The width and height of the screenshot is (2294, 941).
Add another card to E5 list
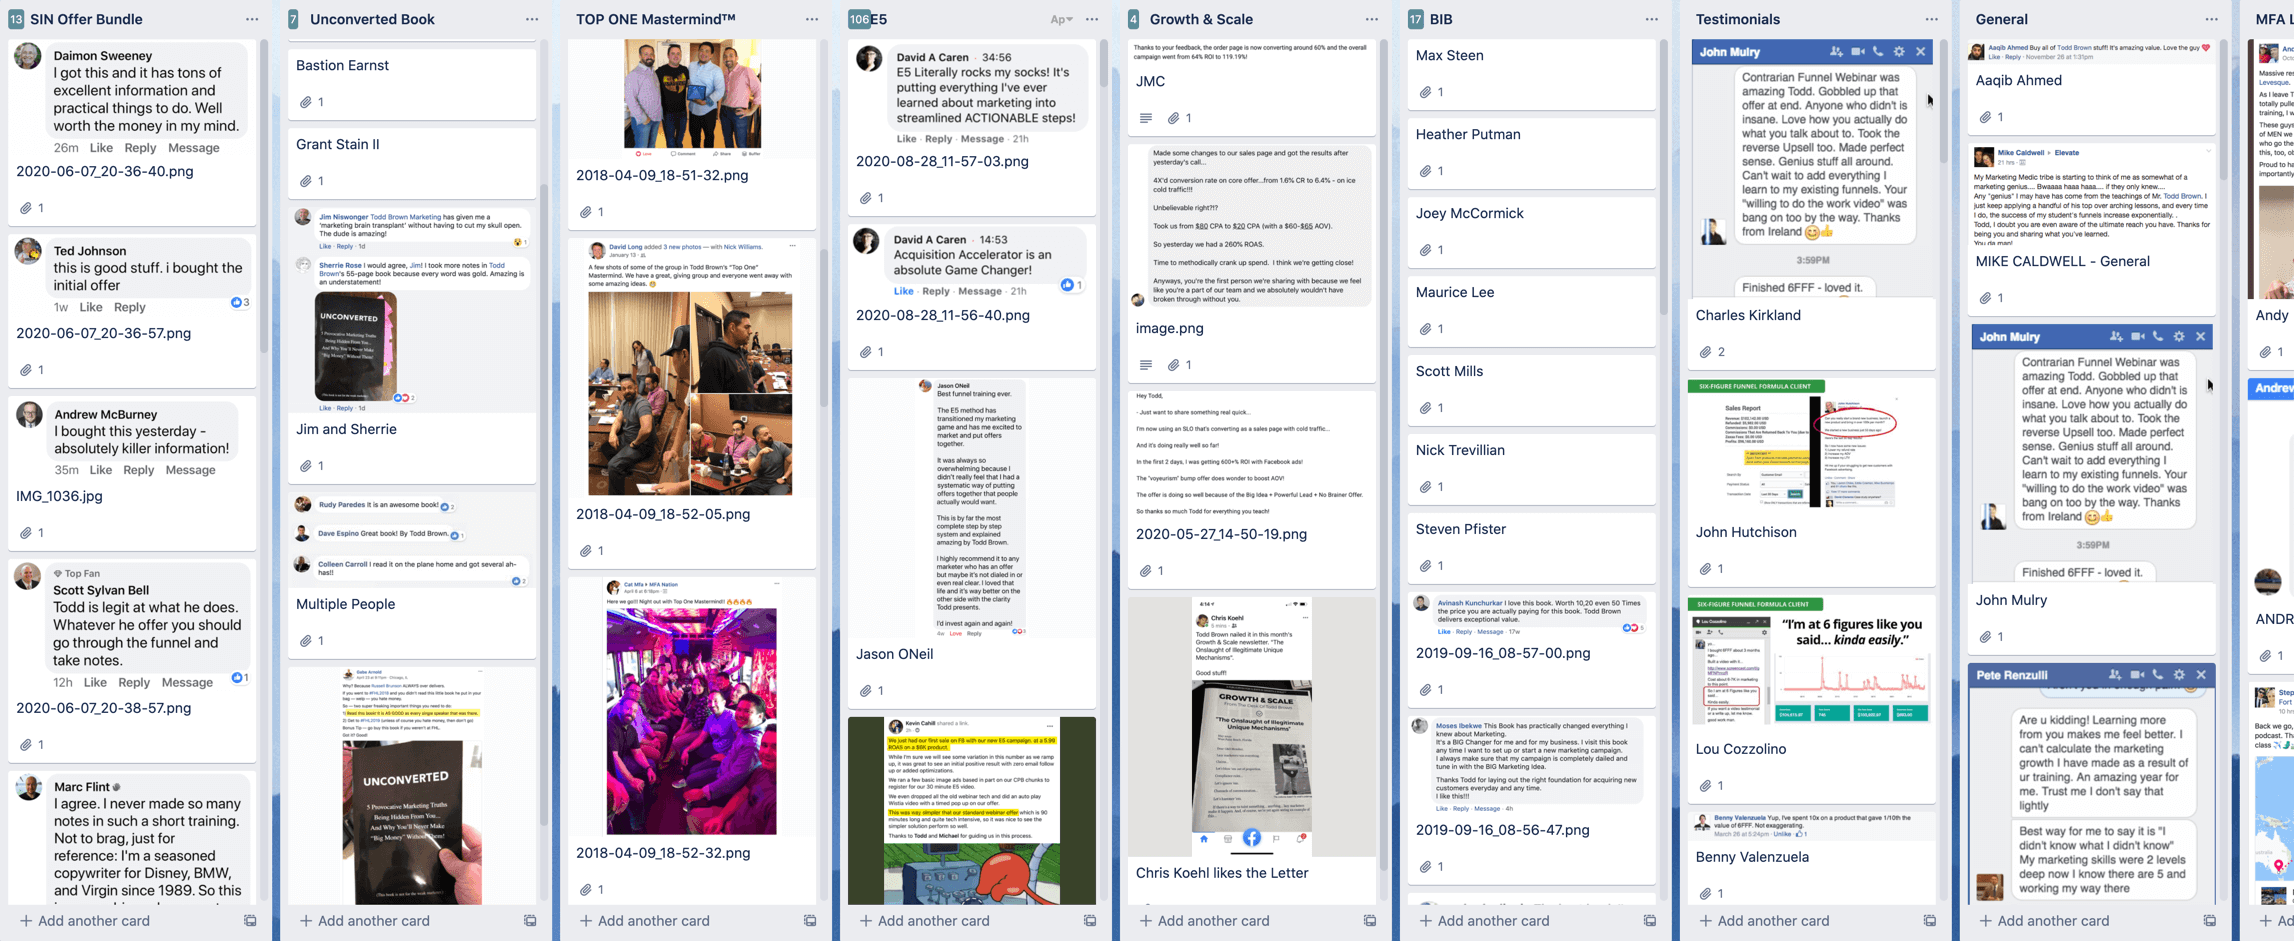tap(925, 921)
